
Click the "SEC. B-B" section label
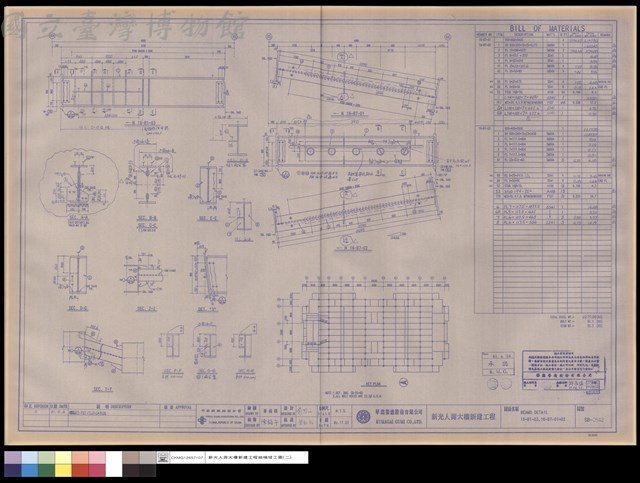tap(147, 219)
